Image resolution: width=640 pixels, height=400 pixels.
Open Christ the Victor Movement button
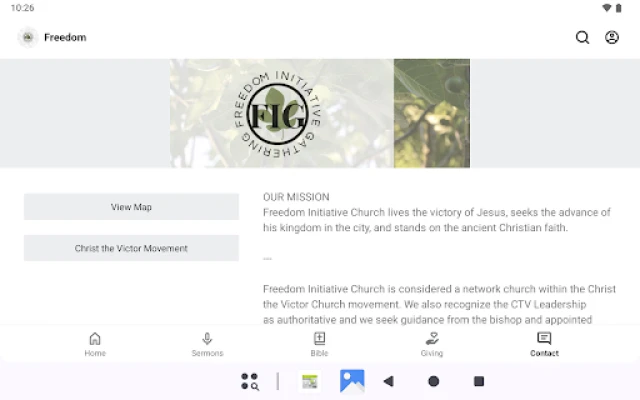pyautogui.click(x=131, y=248)
